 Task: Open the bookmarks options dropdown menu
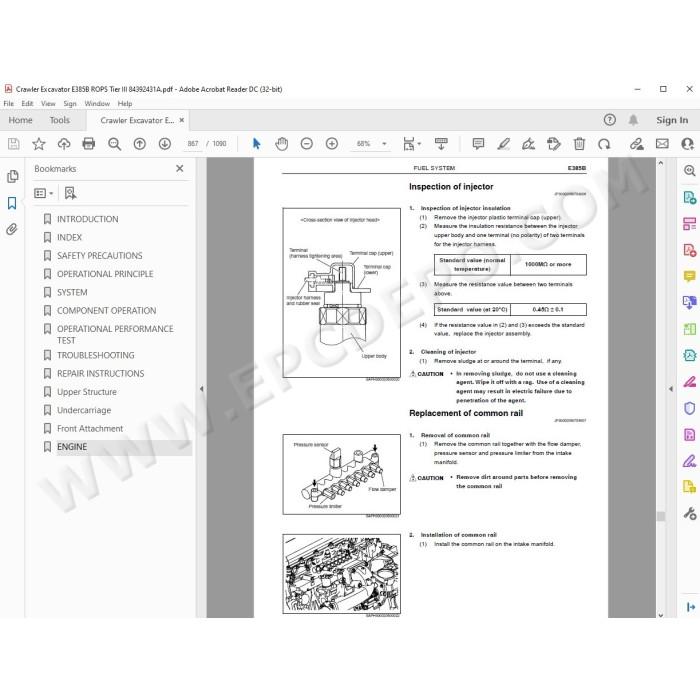[x=43, y=193]
